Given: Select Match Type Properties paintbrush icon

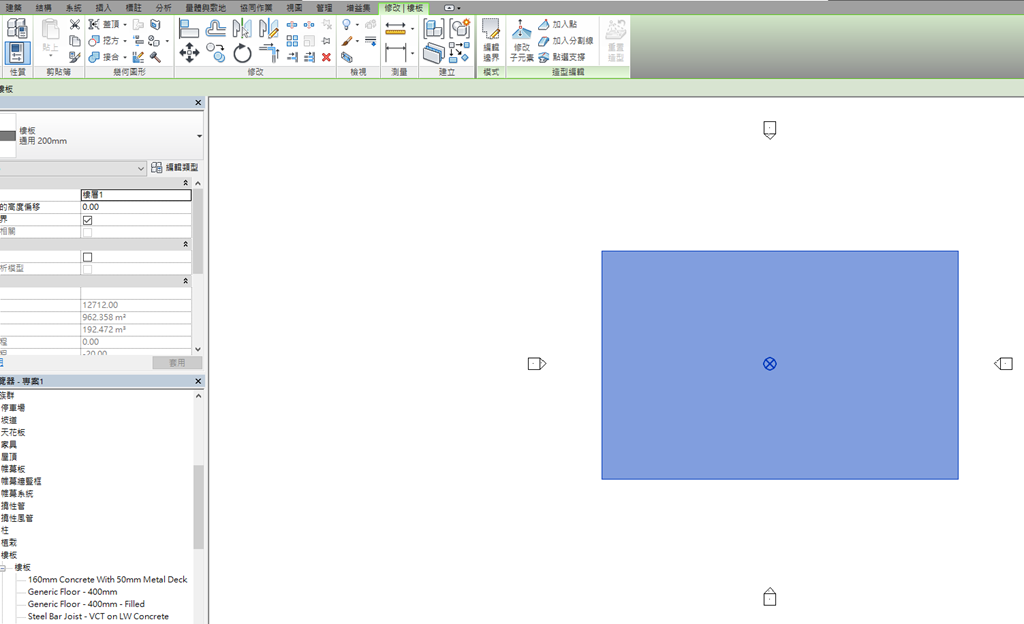Looking at the screenshot, I should (x=74, y=57).
